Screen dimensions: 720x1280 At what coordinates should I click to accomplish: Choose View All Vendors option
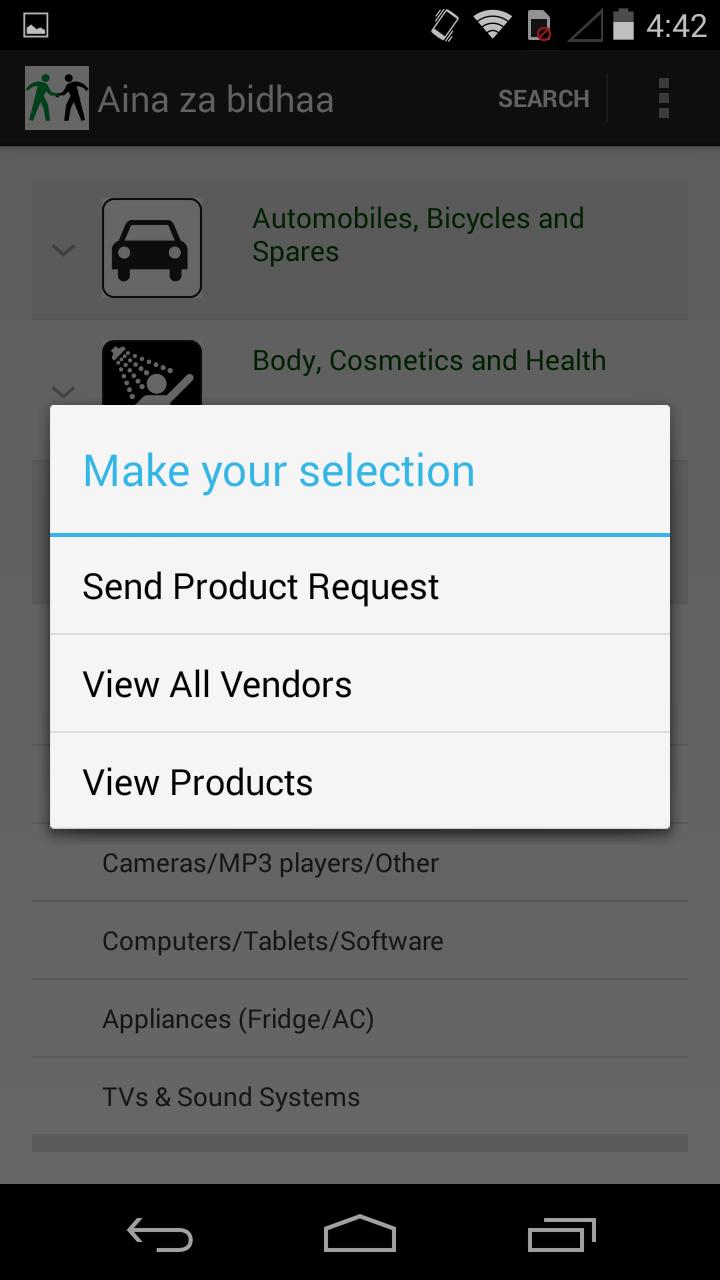(360, 684)
